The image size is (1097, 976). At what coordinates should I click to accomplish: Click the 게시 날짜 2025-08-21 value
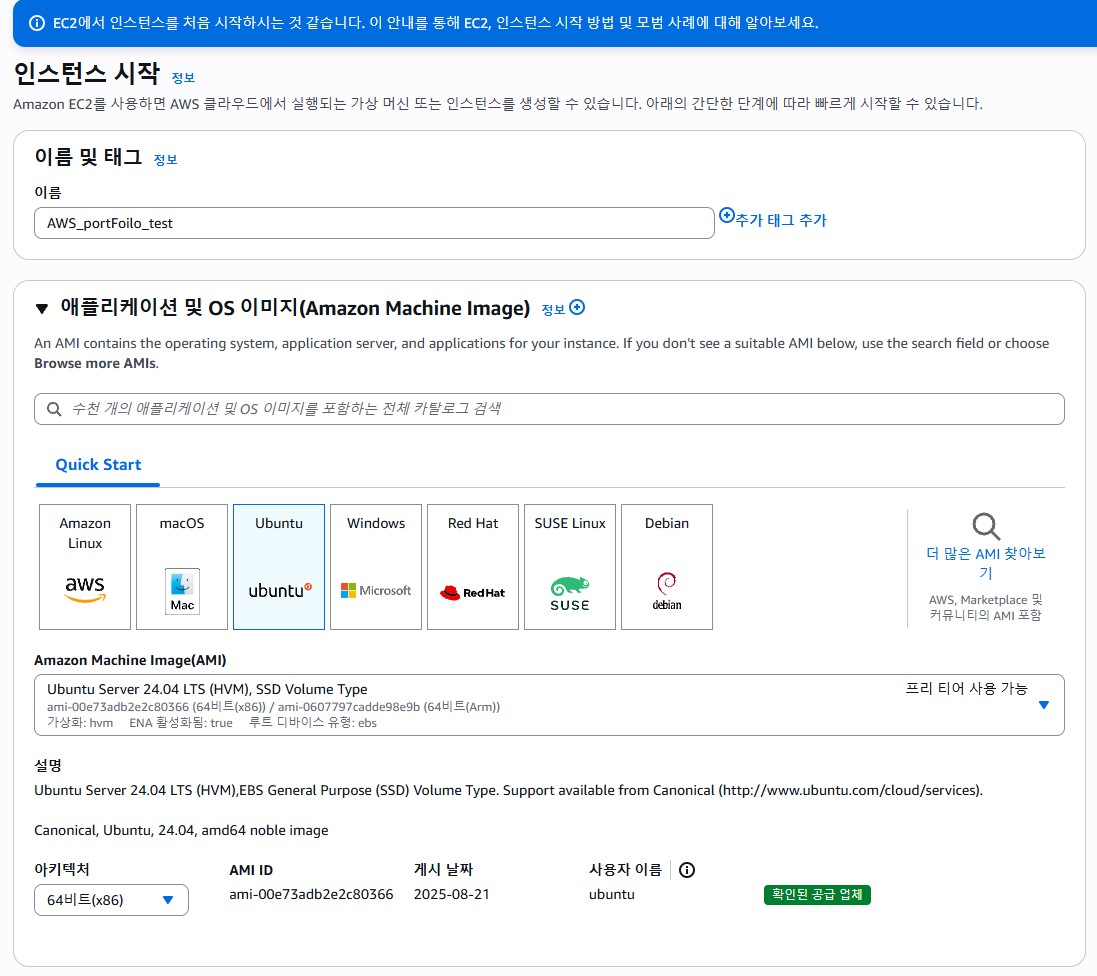pyautogui.click(x=451, y=894)
